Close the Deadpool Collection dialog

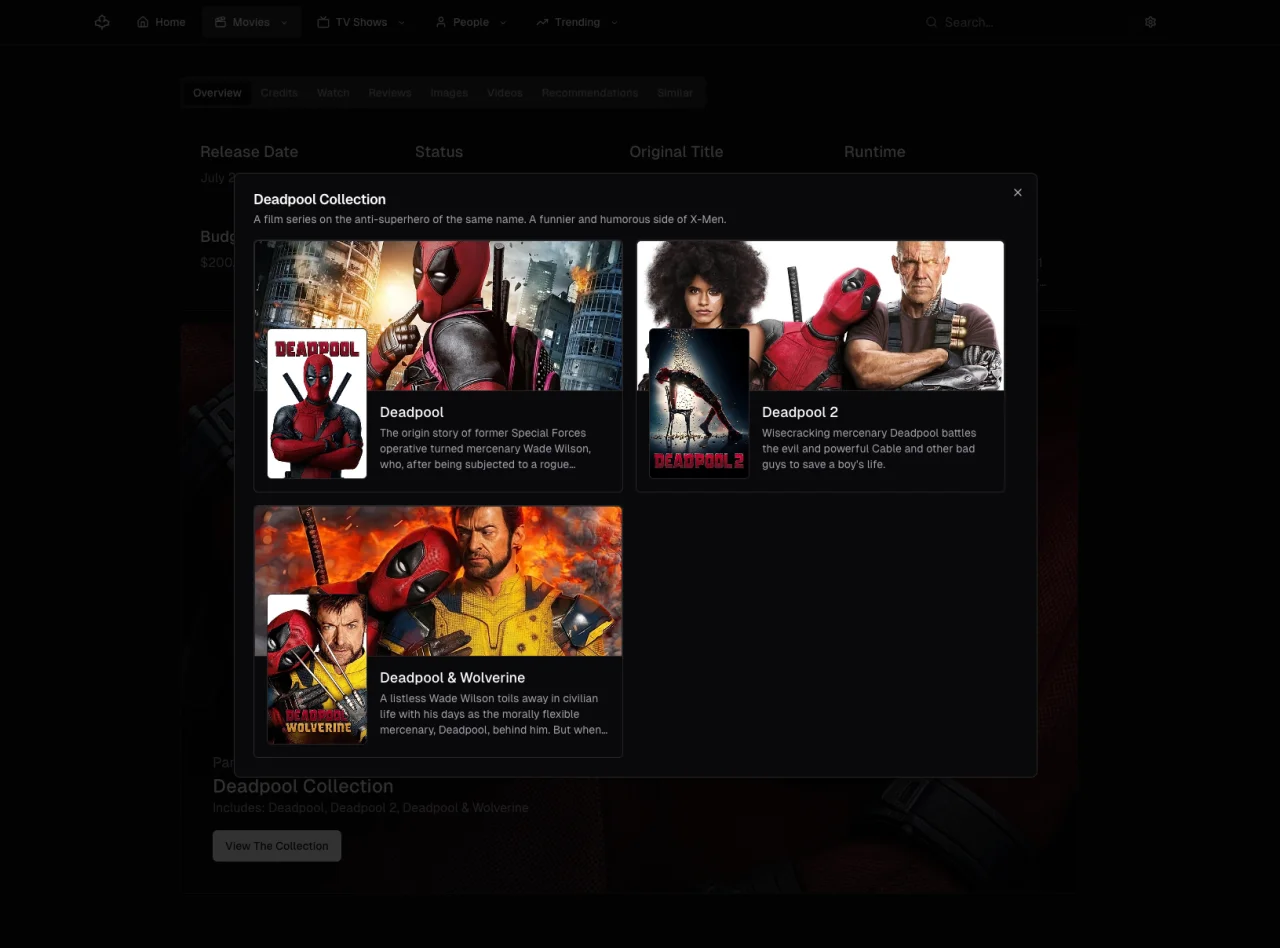1018,192
